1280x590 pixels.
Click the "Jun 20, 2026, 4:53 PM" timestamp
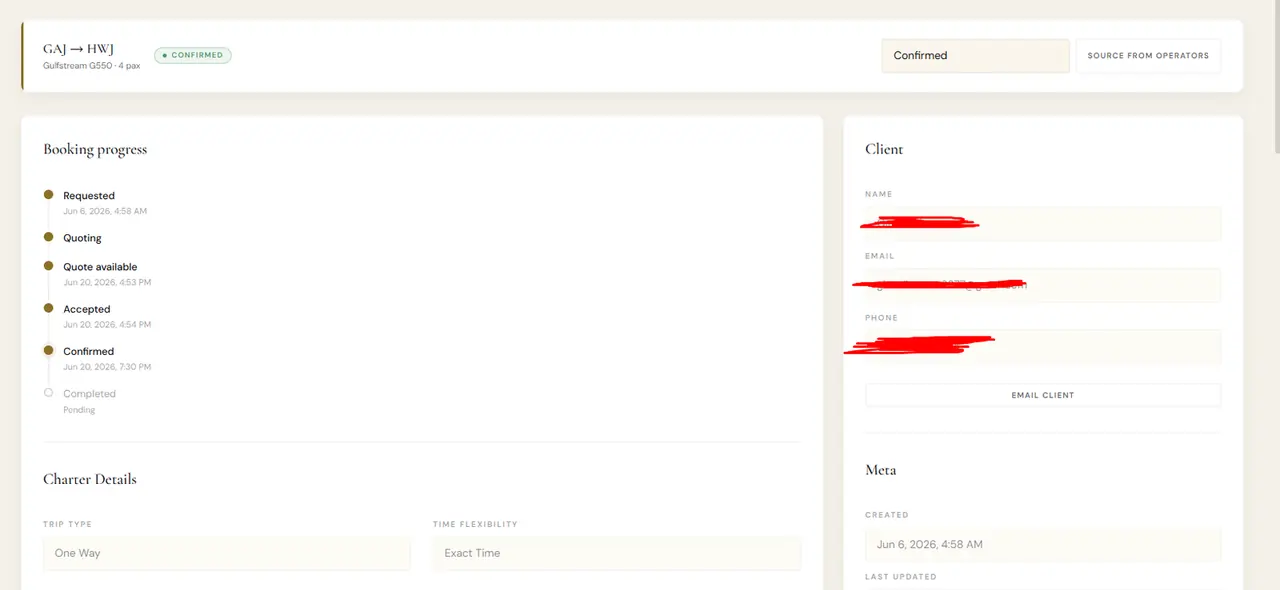(107, 283)
